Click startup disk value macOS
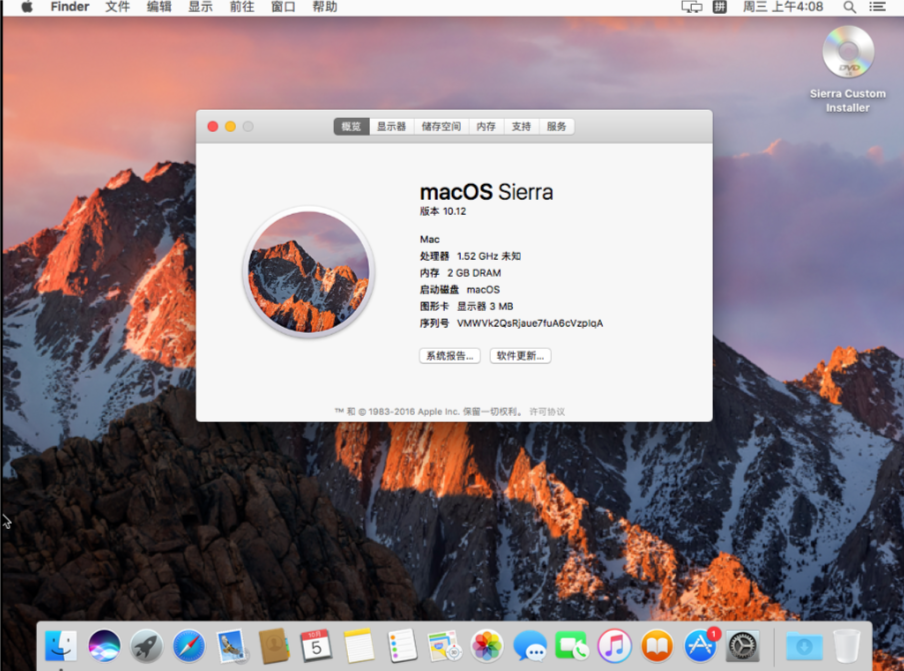The width and height of the screenshot is (904, 671). click(483, 289)
